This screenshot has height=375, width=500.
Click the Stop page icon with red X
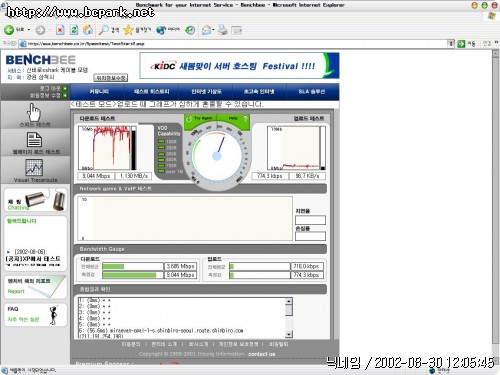coord(60,30)
